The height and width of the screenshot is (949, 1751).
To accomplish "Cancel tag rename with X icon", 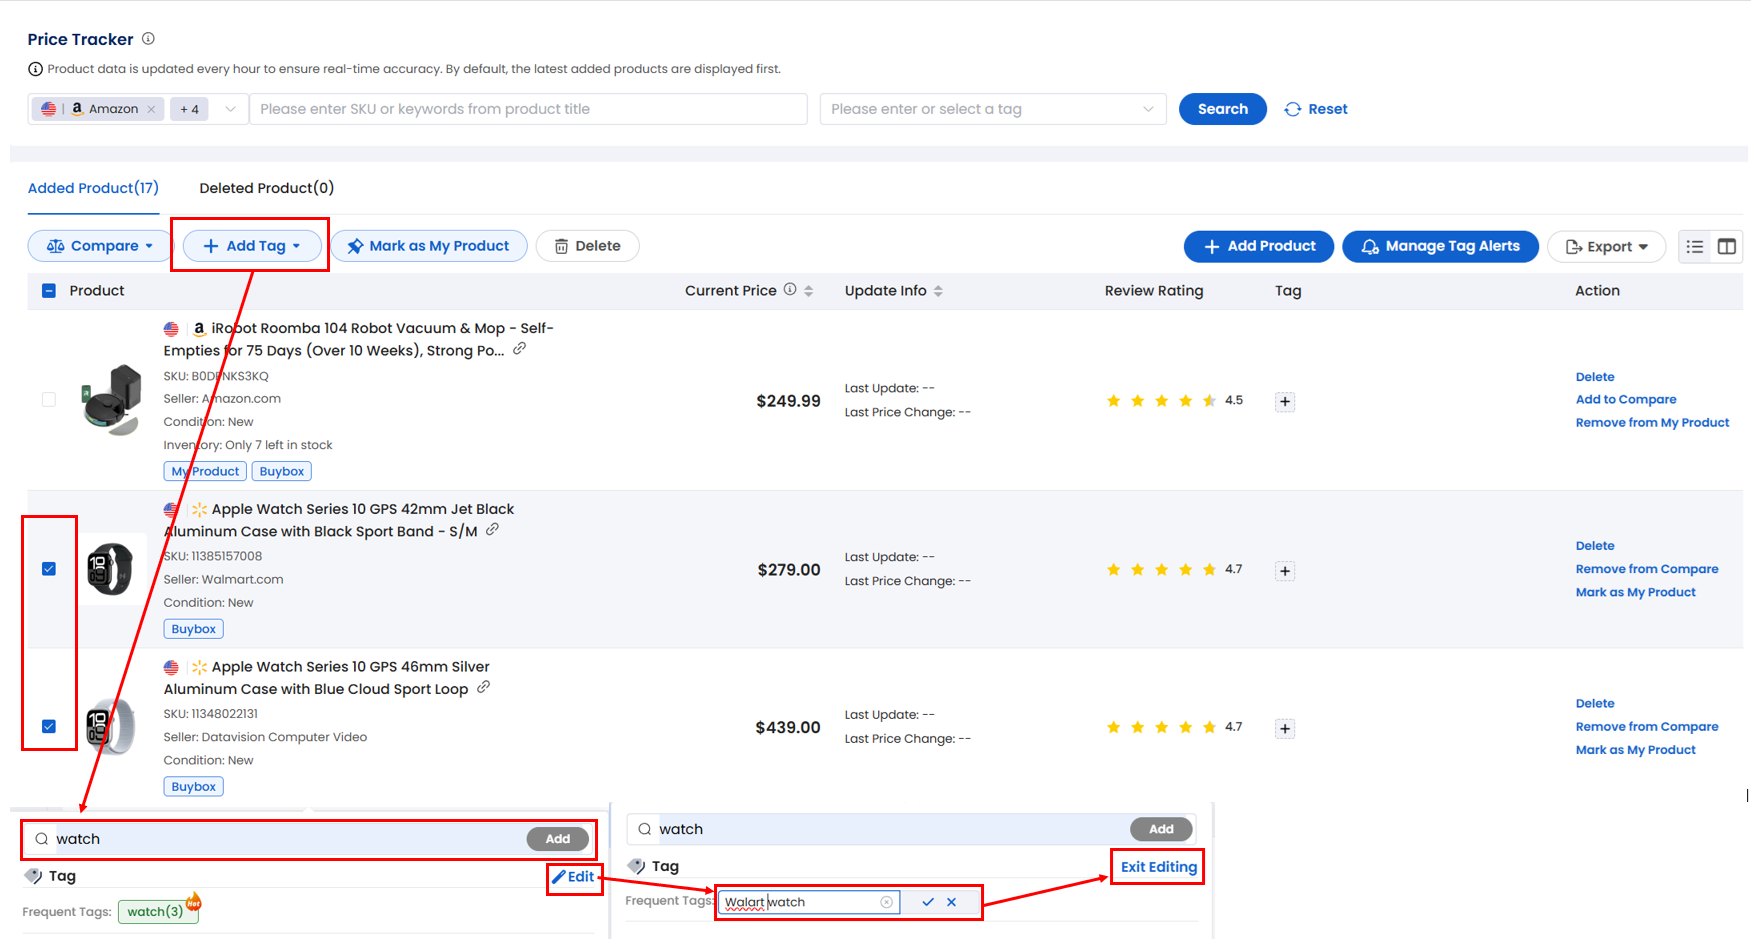I will tap(951, 902).
